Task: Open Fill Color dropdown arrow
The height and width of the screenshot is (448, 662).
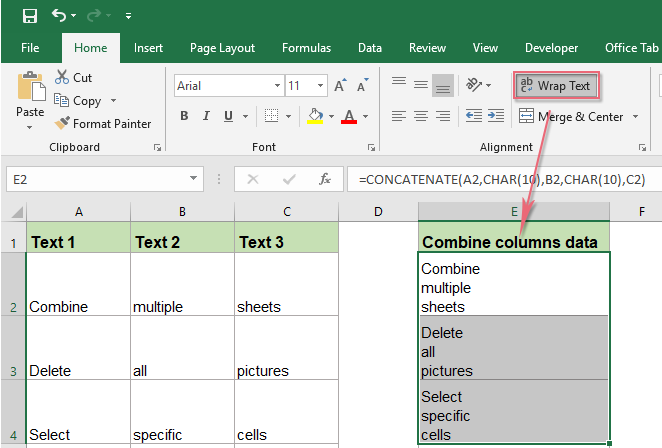Action: click(x=331, y=116)
